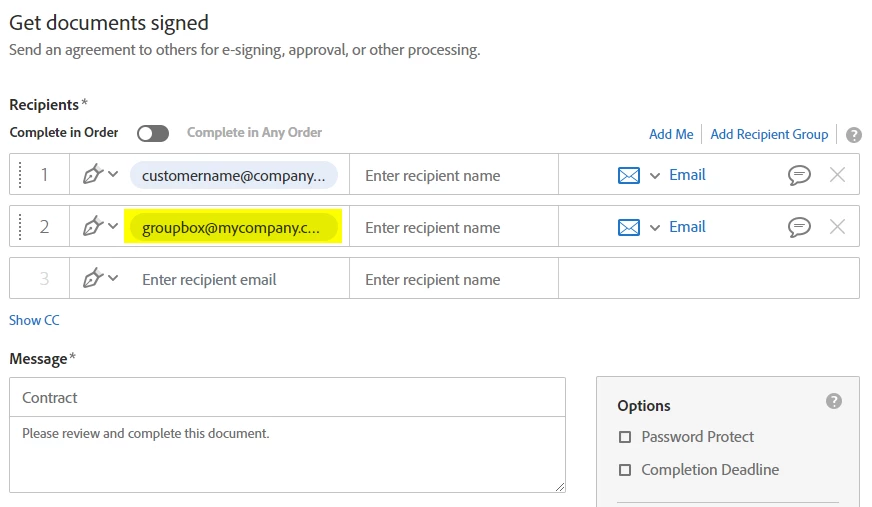Click Add Me link
Viewport: 872px width, 507px height.
[x=671, y=134]
